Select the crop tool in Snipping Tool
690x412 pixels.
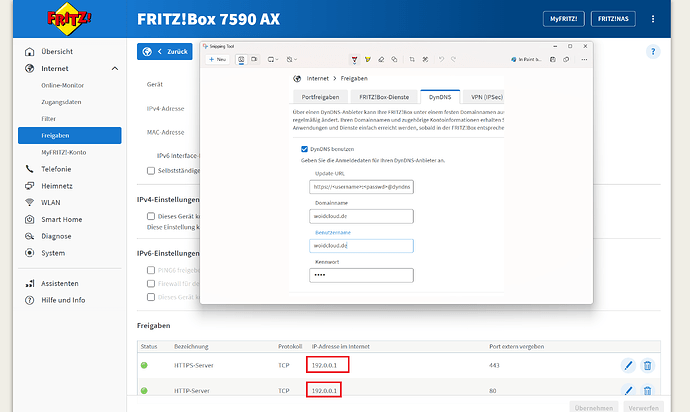point(412,59)
